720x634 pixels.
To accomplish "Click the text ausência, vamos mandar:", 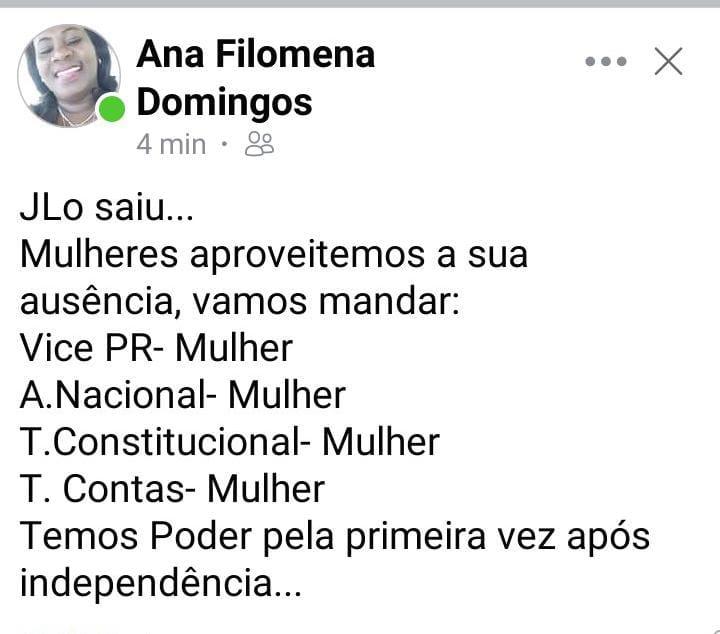I will [x=240, y=302].
